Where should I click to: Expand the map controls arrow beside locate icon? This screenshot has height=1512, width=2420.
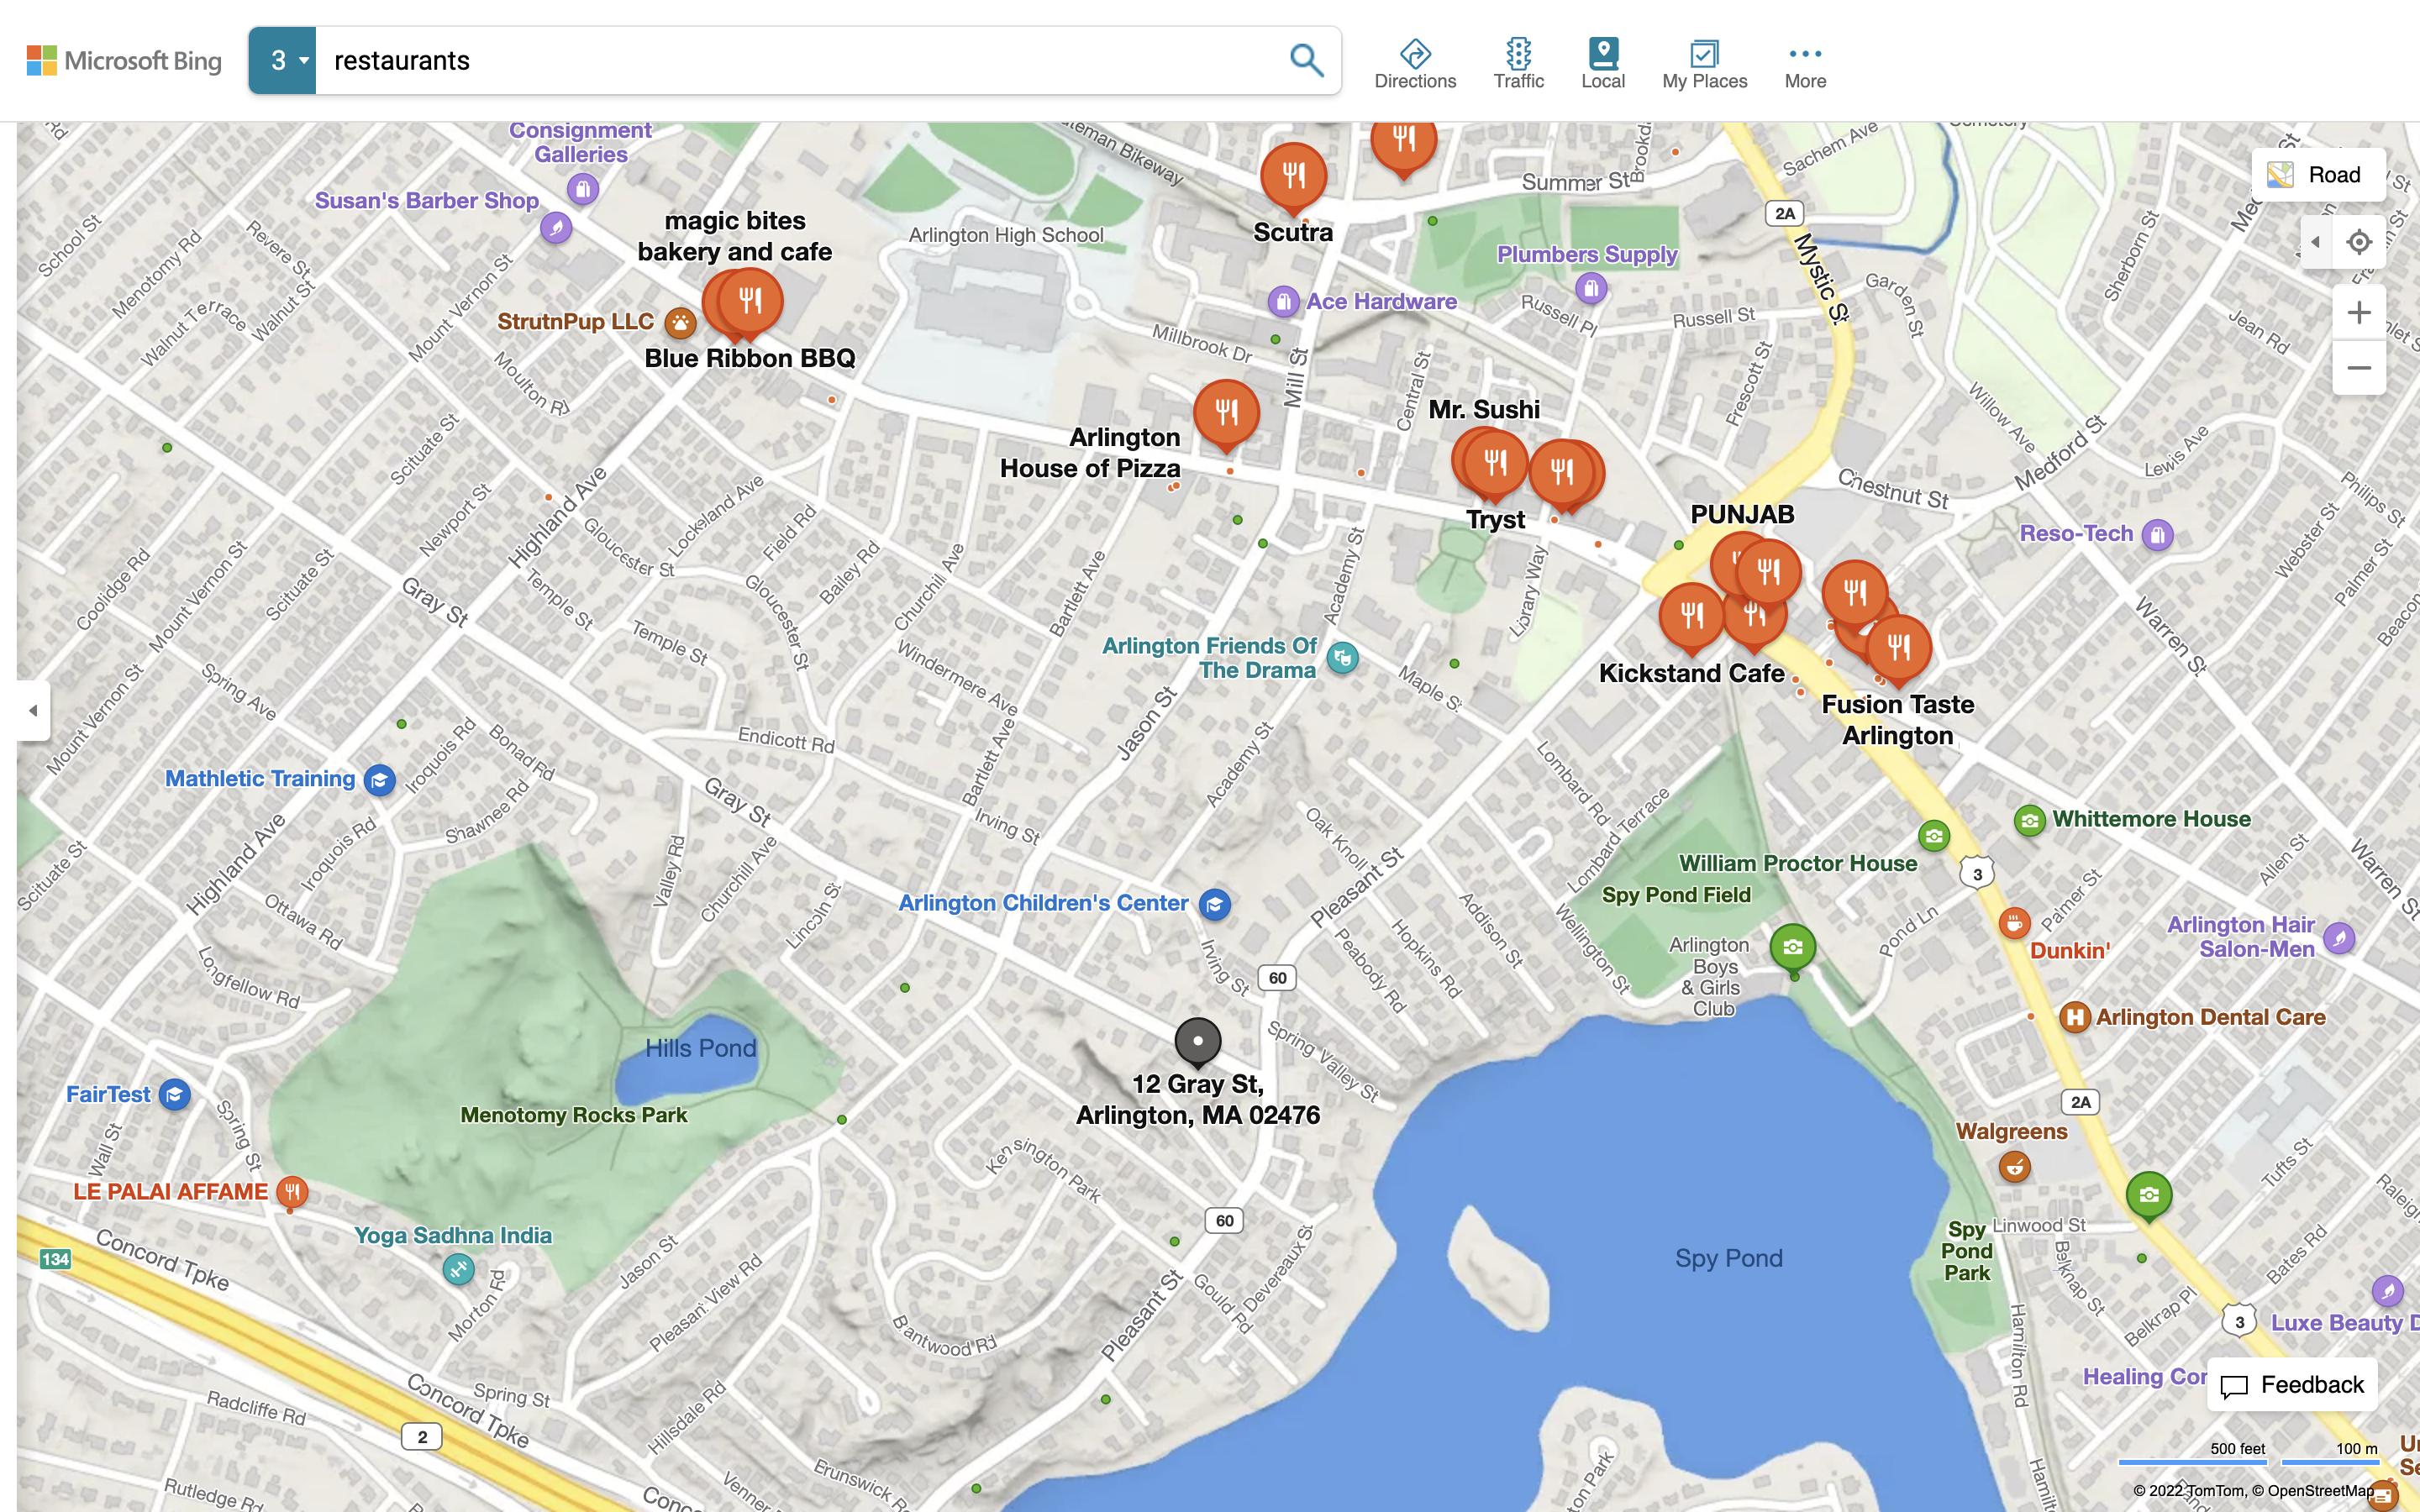(x=2315, y=242)
